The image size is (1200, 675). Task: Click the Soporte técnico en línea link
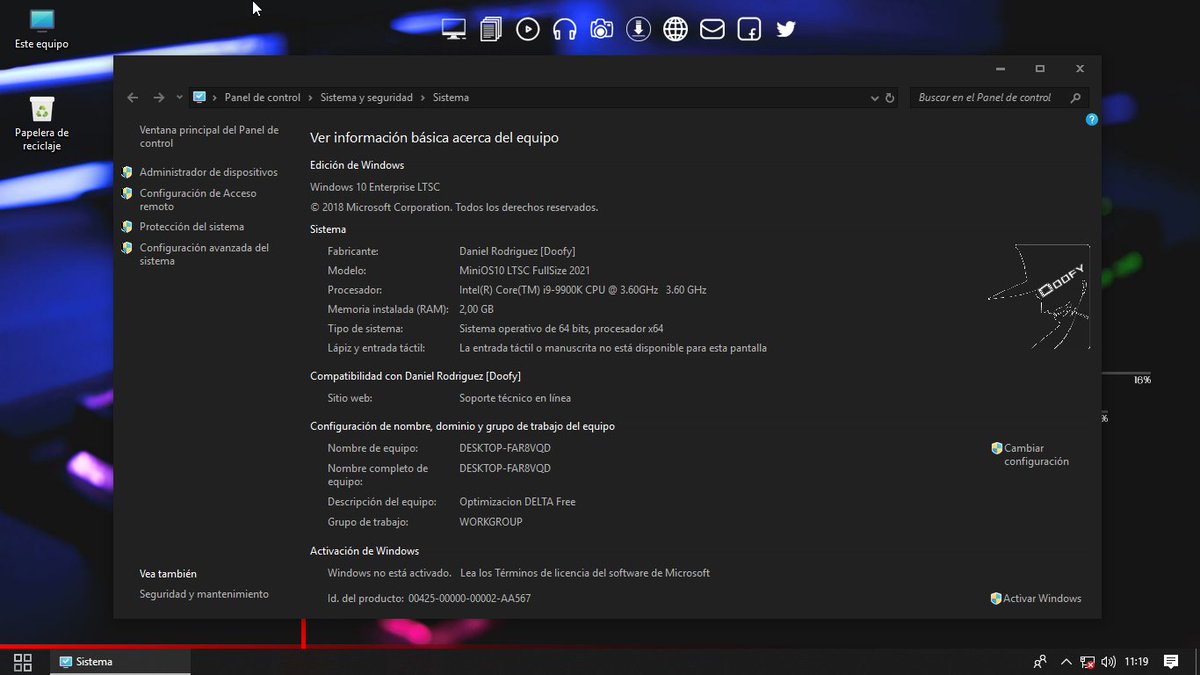click(x=515, y=398)
